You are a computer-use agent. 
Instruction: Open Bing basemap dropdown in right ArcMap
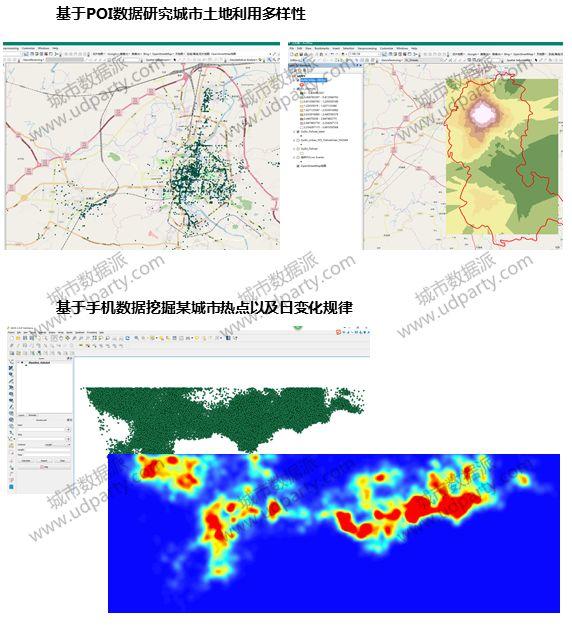click(x=507, y=54)
